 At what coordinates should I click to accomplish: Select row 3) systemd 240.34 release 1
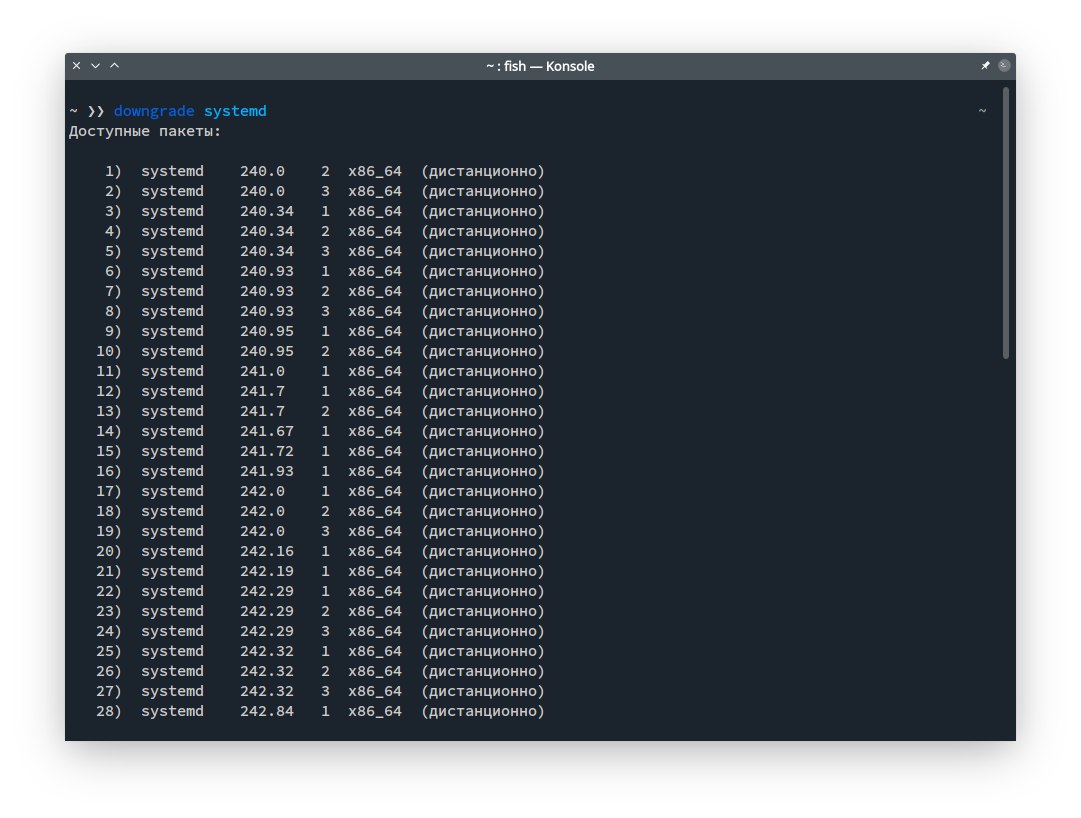[321, 211]
